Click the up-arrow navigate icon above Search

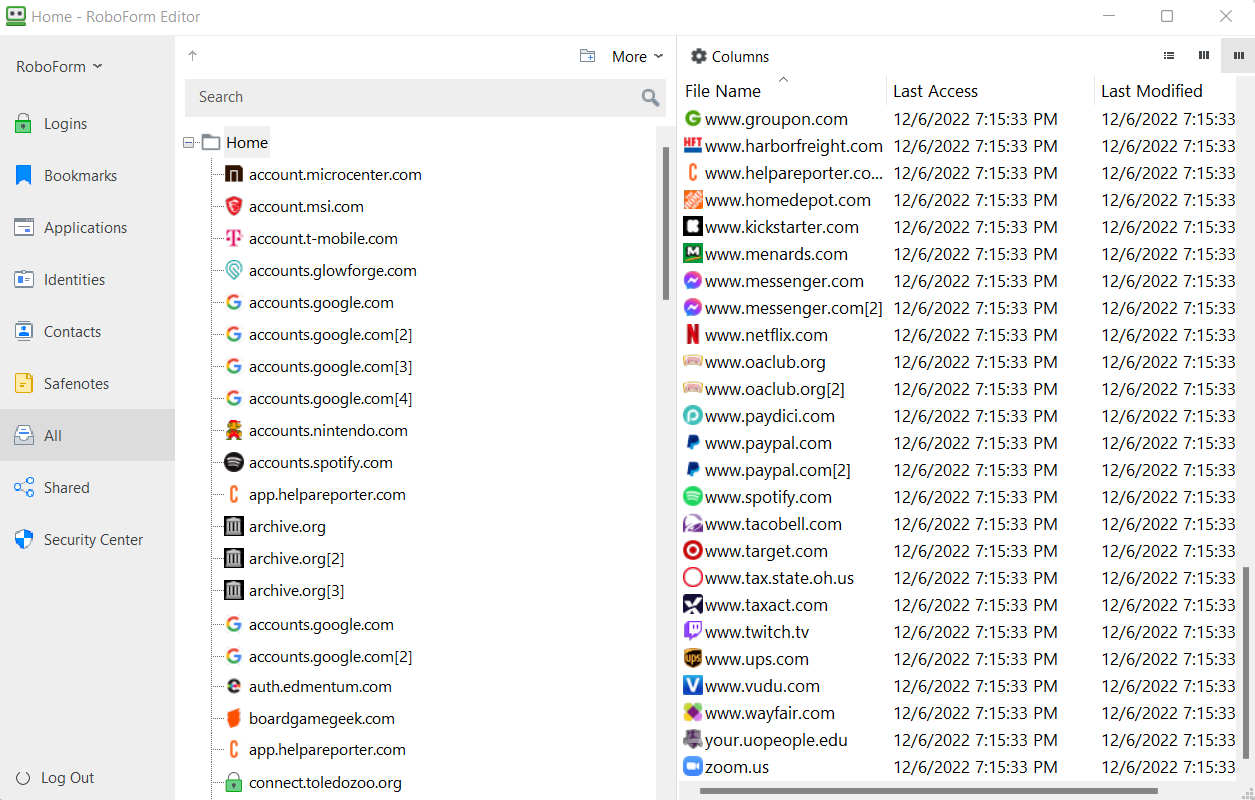[x=193, y=56]
